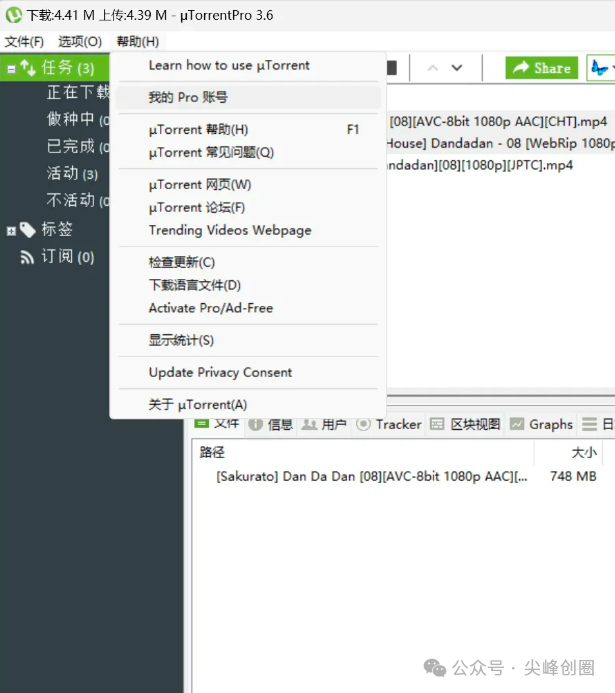Switch to the Graphs tab

pyautogui.click(x=541, y=425)
